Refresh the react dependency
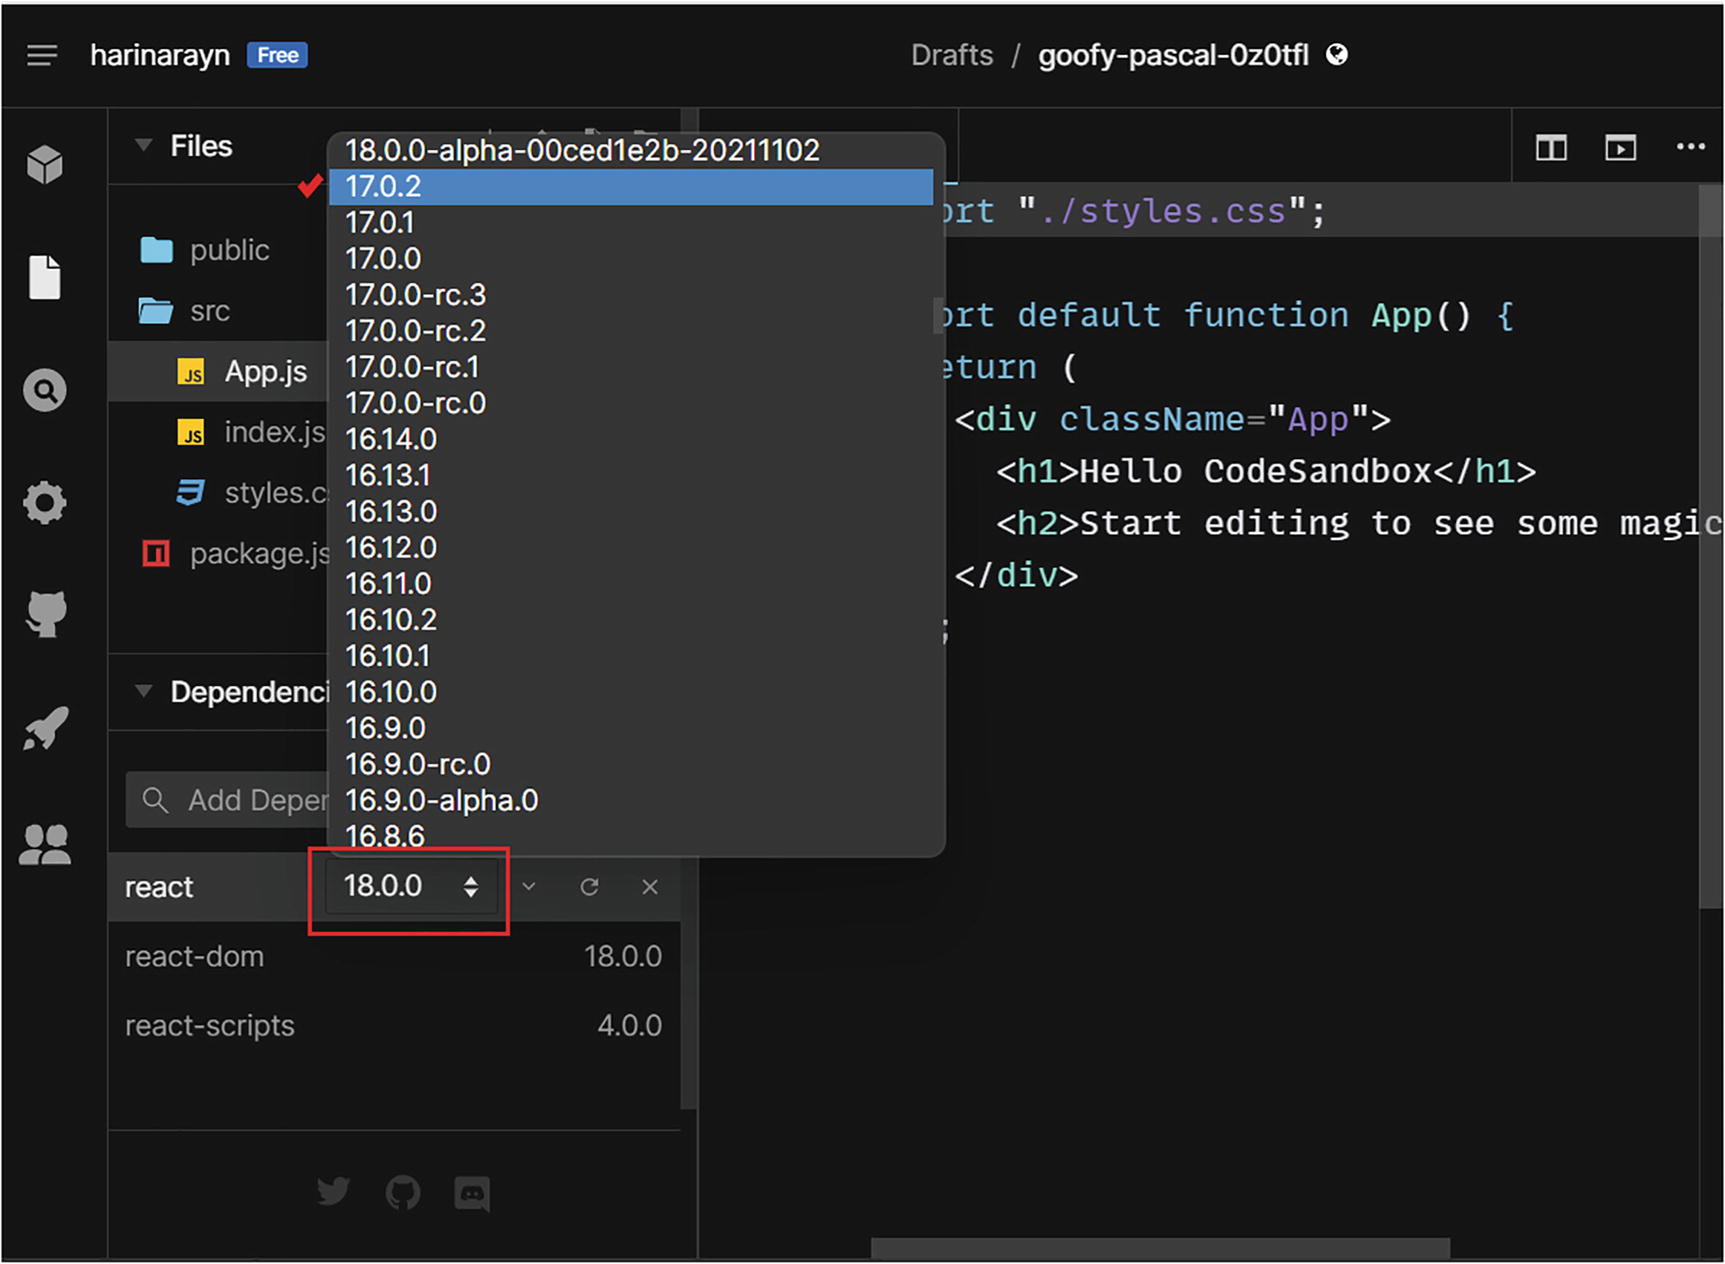Screen dimensions: 1725x1264 pos(589,887)
